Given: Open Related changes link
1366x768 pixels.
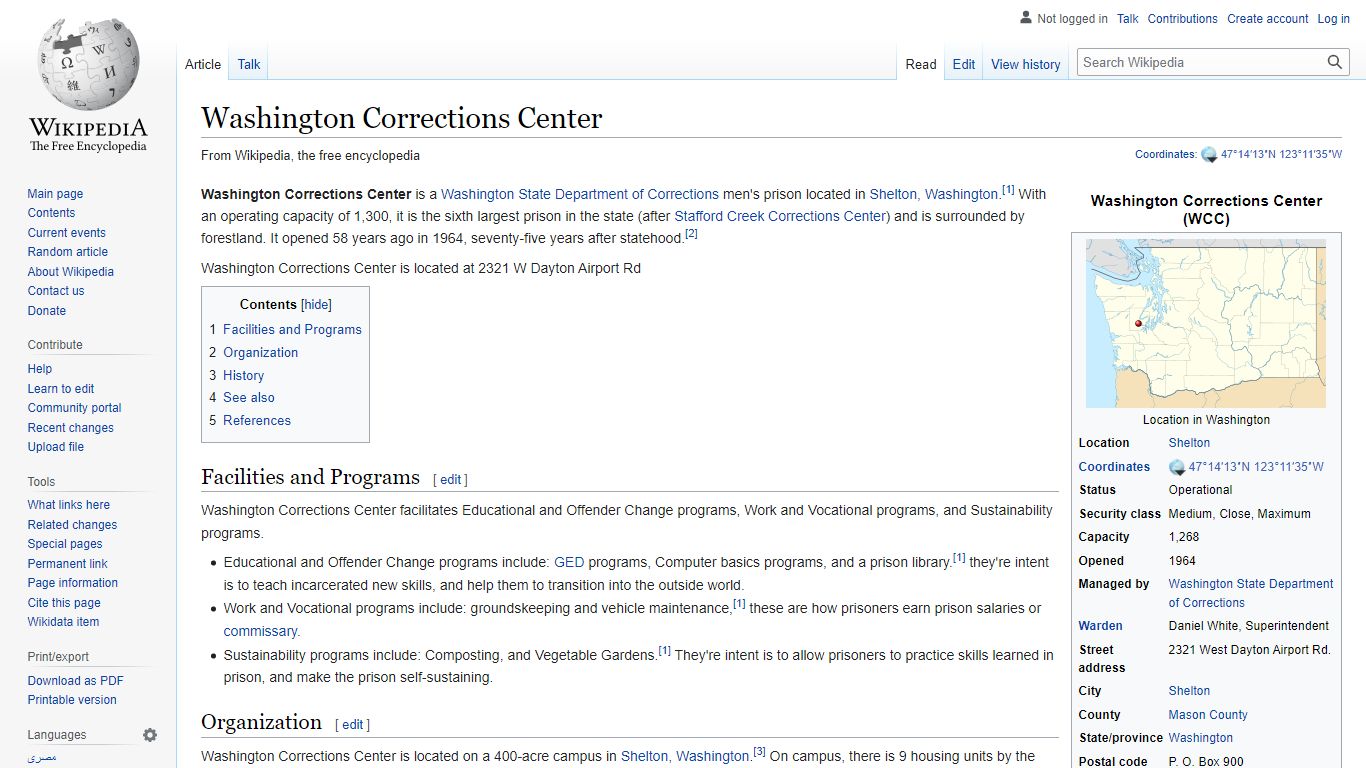Looking at the screenshot, I should click(72, 525).
